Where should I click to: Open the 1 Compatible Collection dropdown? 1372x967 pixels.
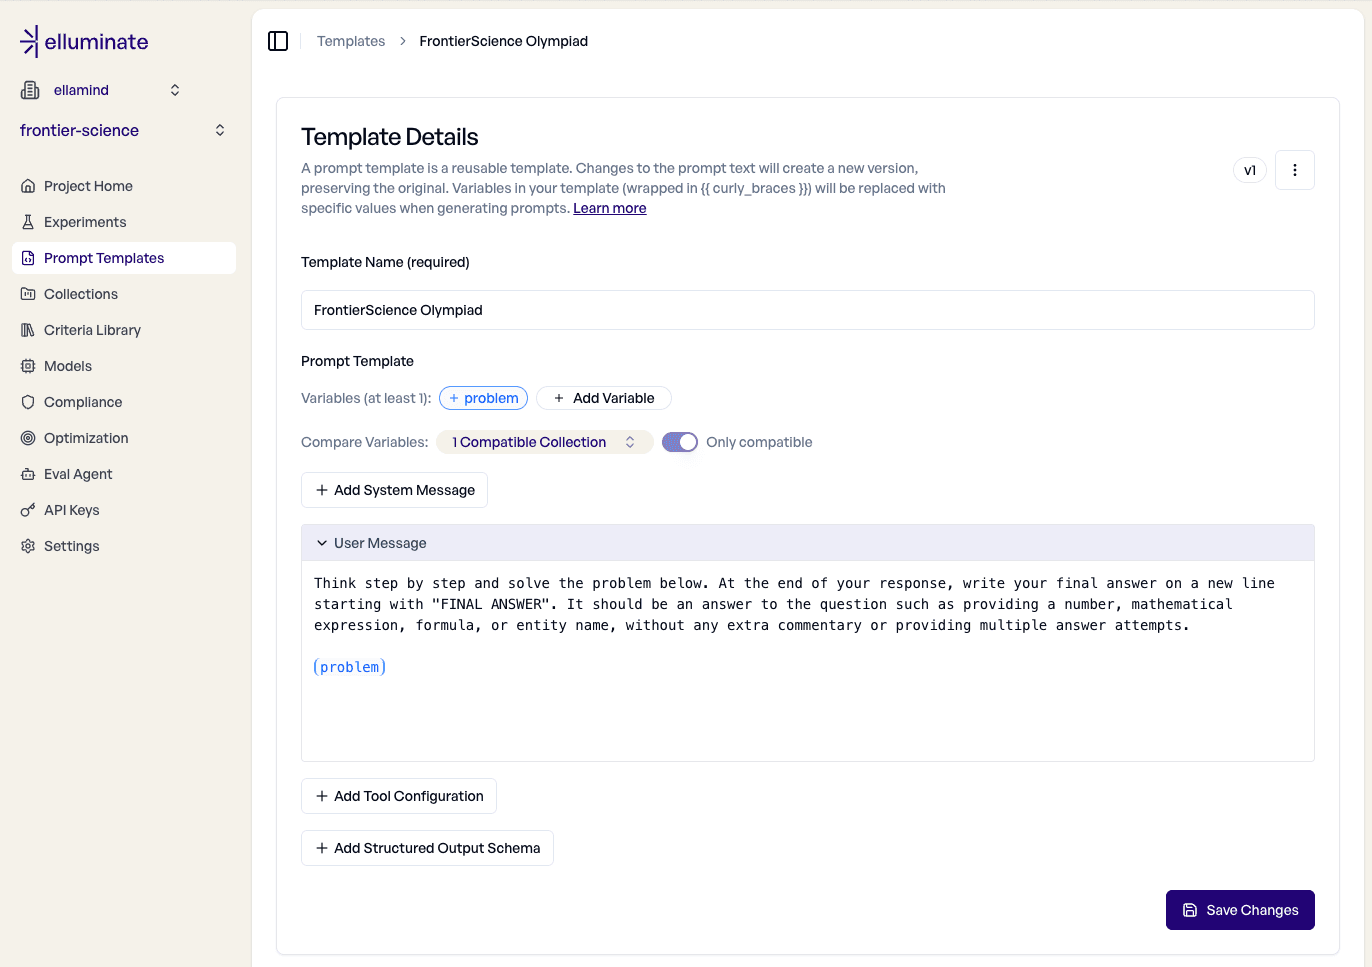pyautogui.click(x=544, y=441)
